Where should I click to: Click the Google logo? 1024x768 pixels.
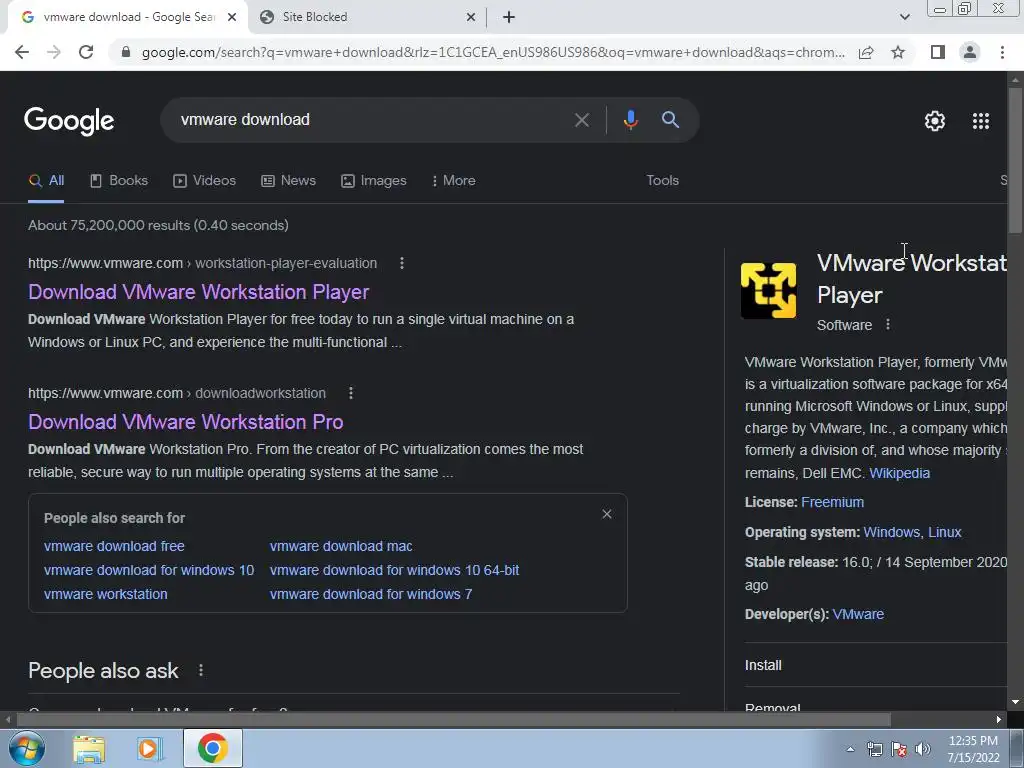[69, 121]
